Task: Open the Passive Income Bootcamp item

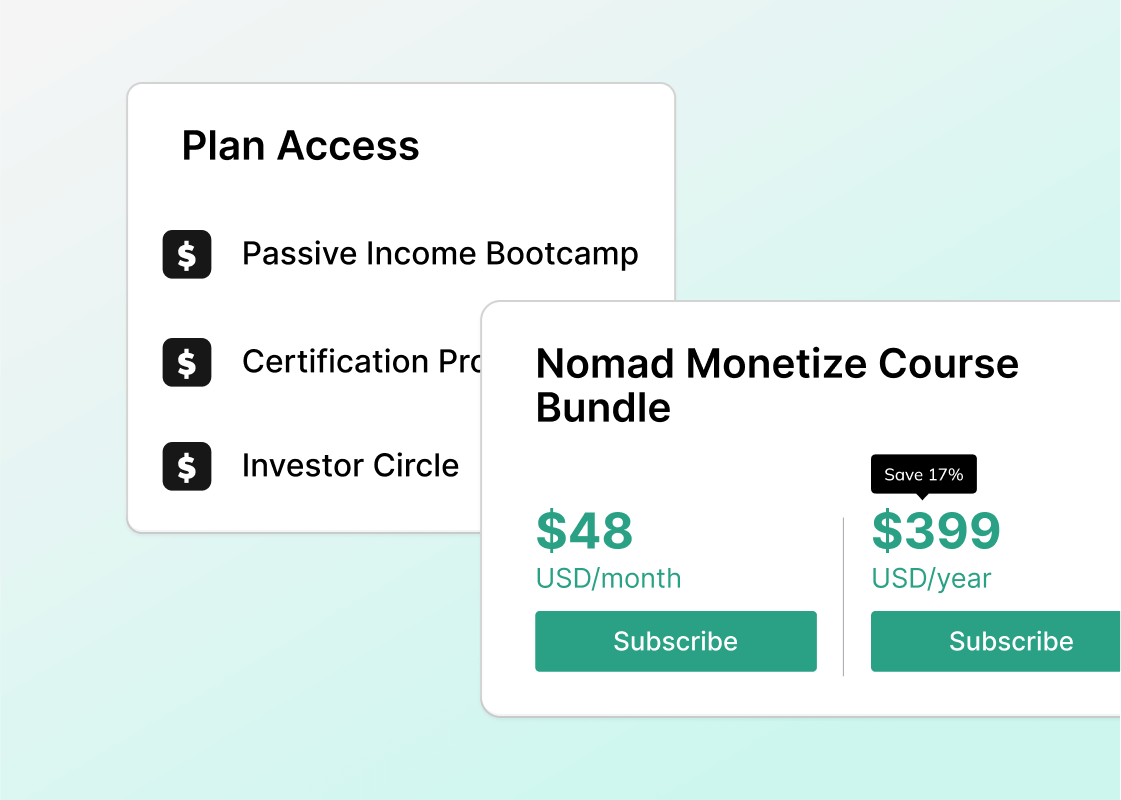Action: point(440,254)
